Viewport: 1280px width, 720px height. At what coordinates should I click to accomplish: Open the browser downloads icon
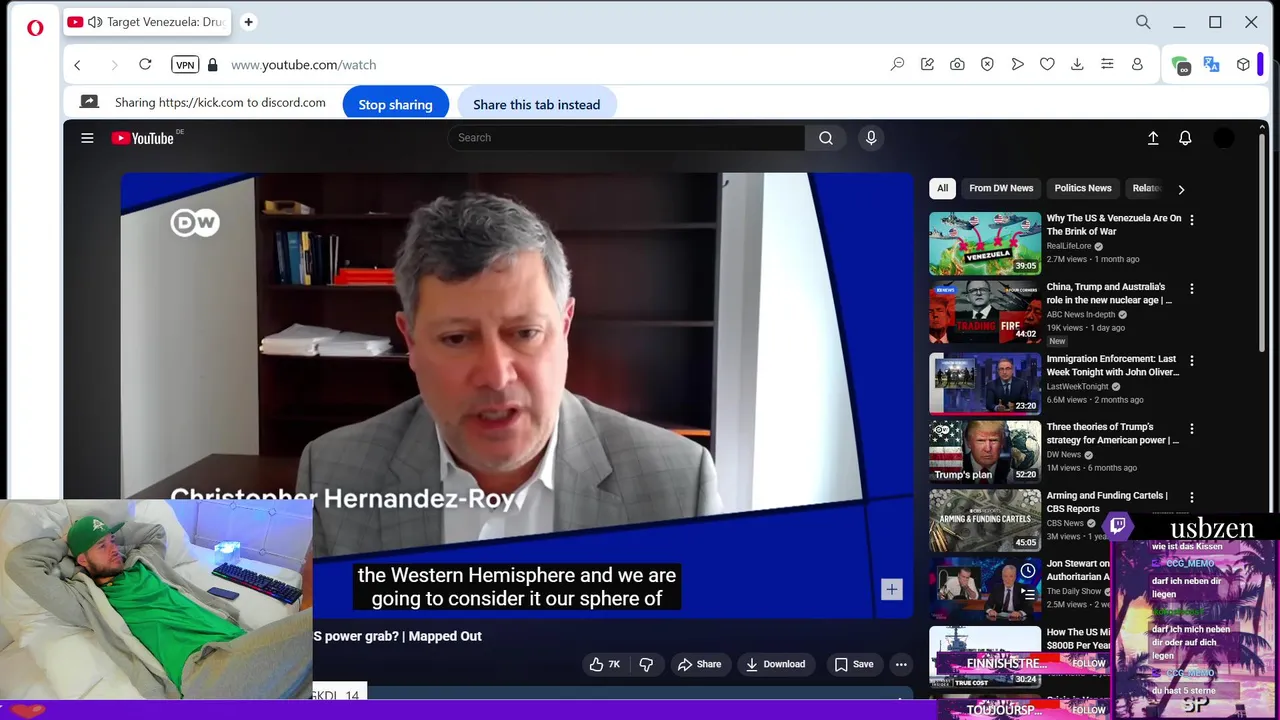[1077, 64]
